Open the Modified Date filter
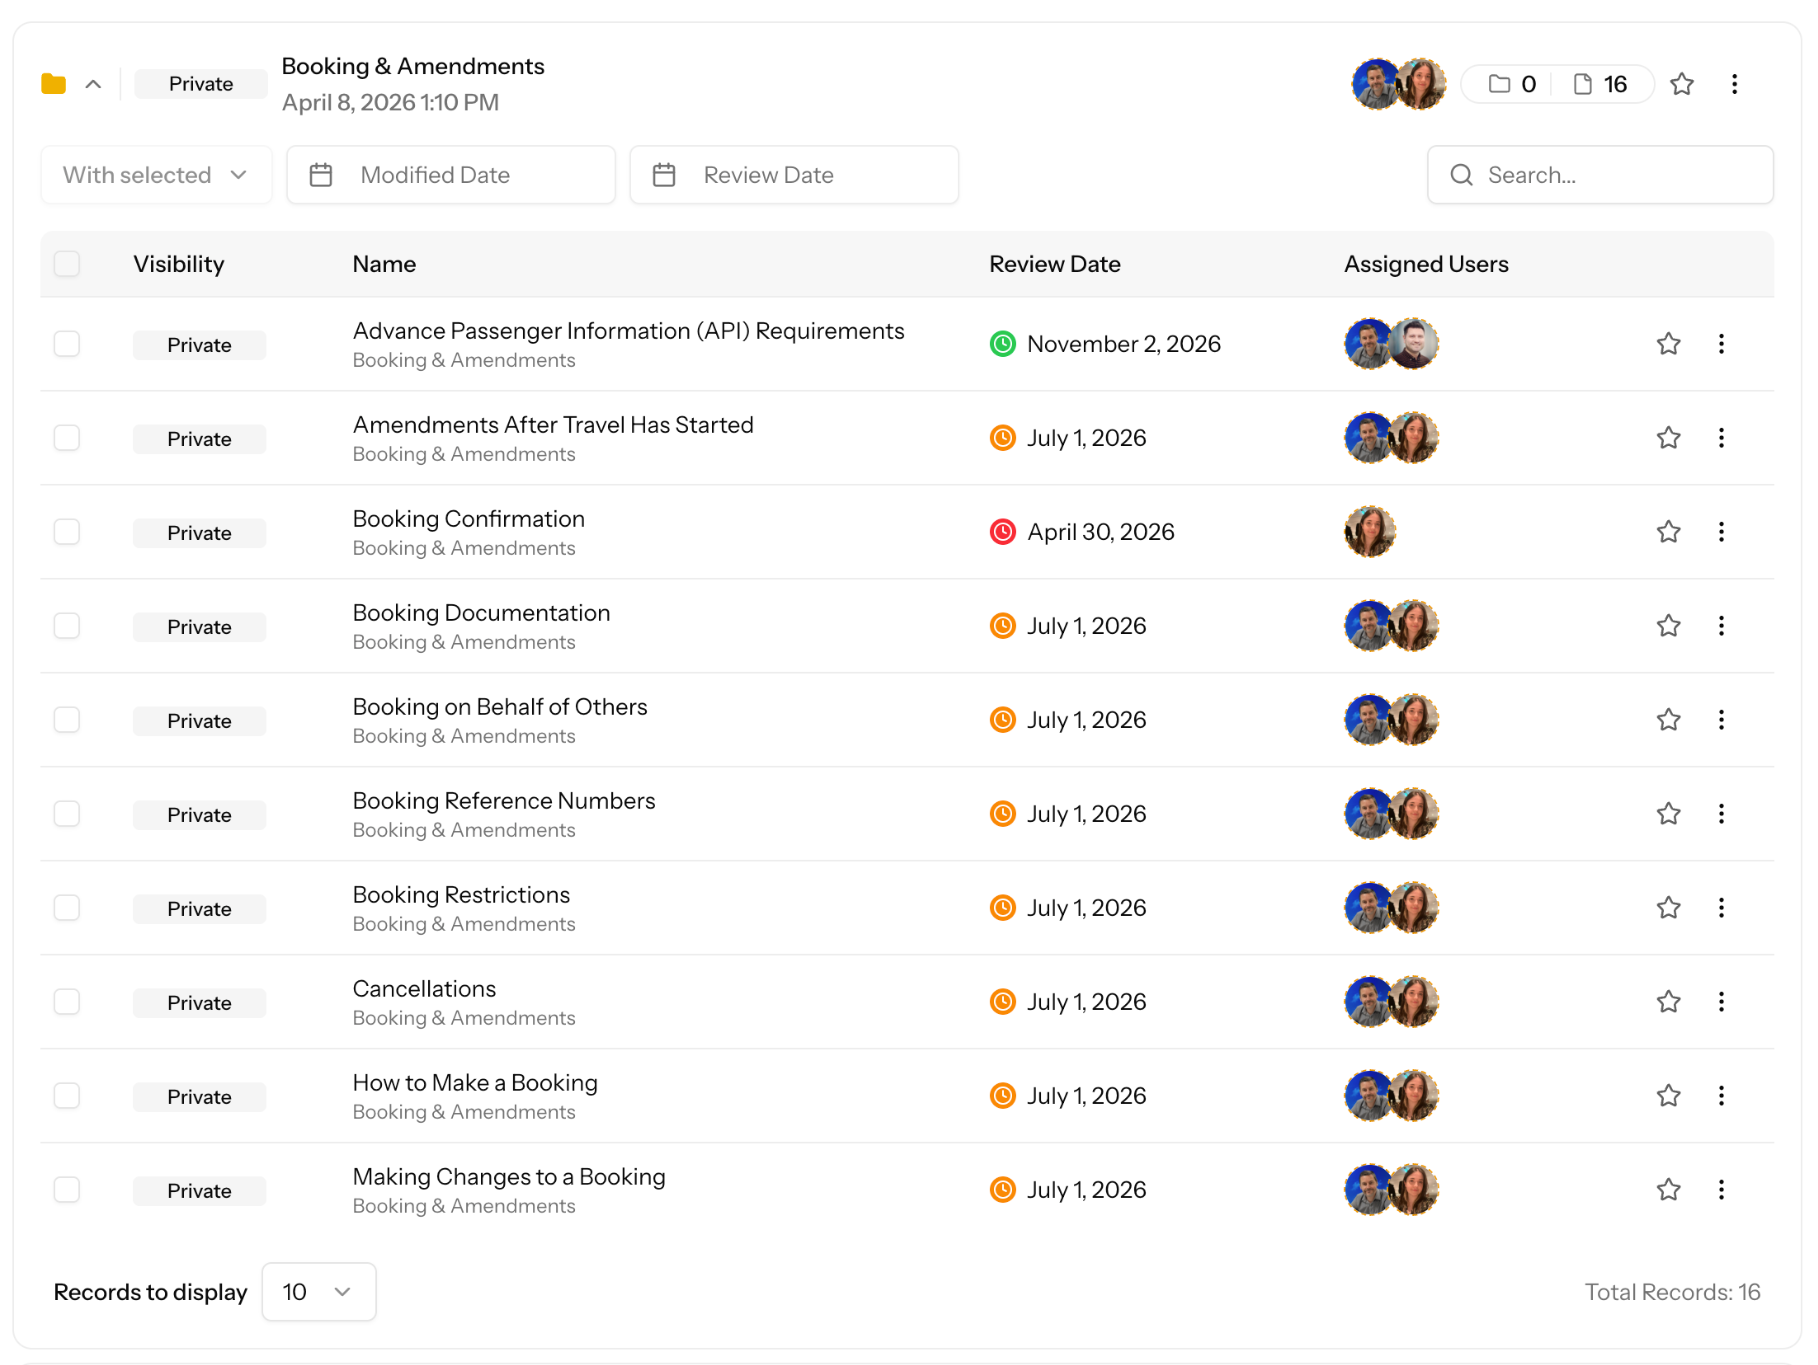 click(x=451, y=175)
